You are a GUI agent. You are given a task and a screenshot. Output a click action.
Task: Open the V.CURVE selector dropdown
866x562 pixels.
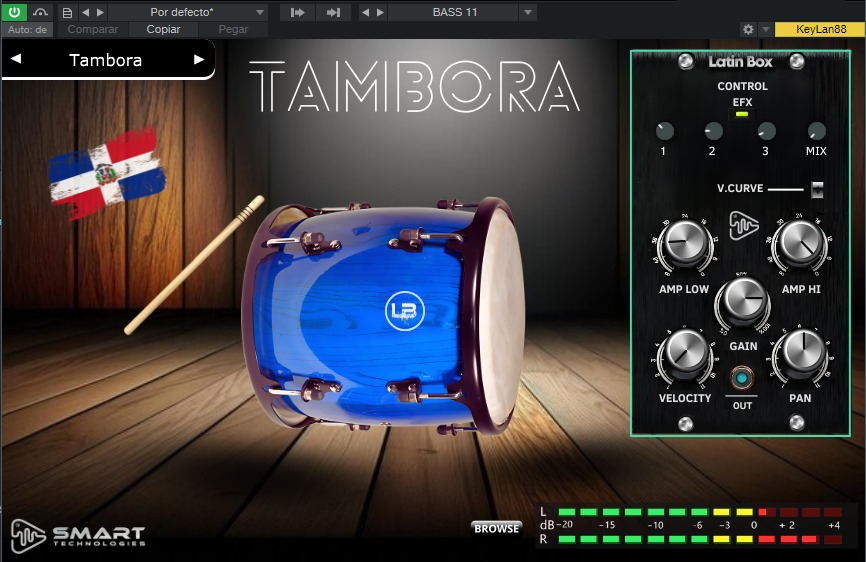coord(817,189)
